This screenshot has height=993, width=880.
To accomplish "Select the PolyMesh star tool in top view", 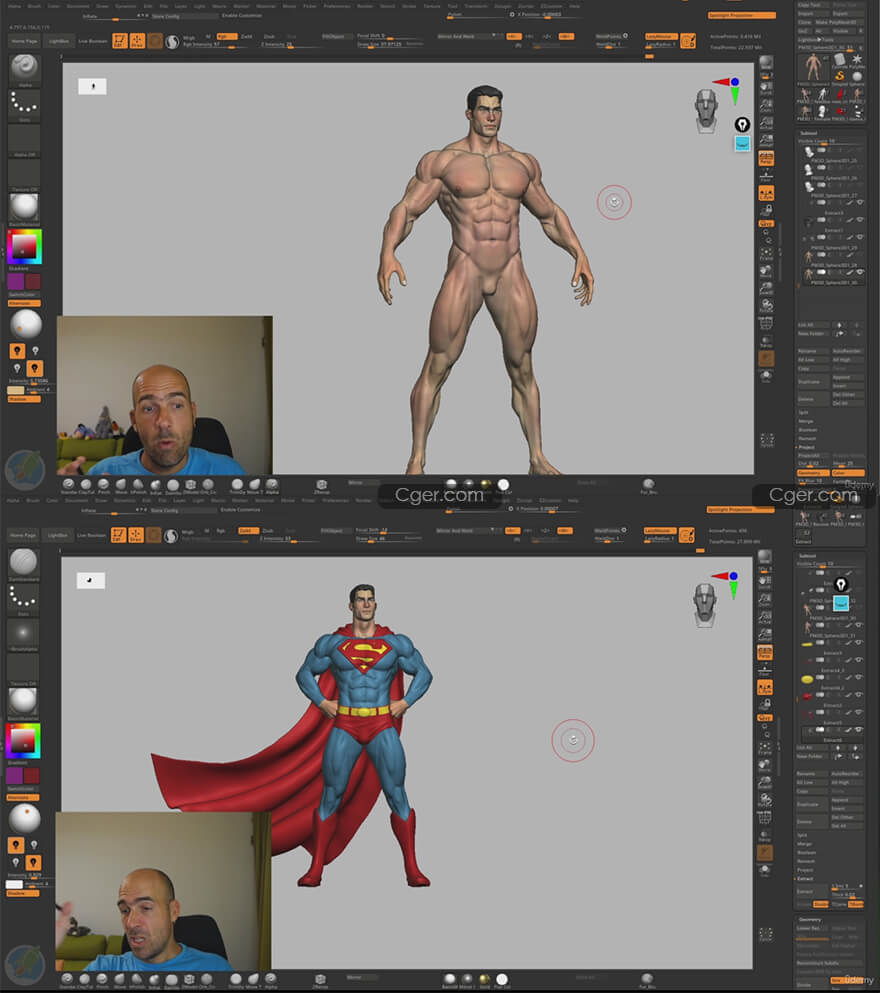I will click(x=857, y=60).
